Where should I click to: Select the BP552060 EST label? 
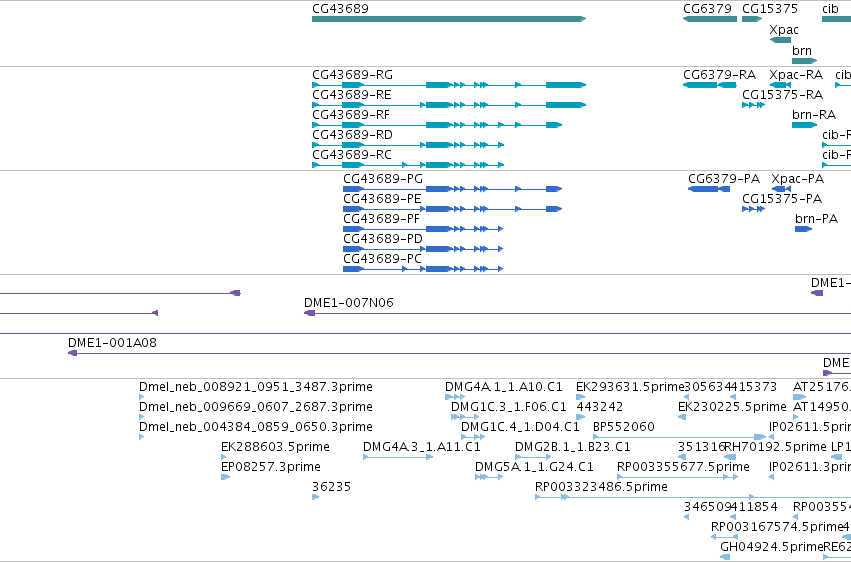624,427
